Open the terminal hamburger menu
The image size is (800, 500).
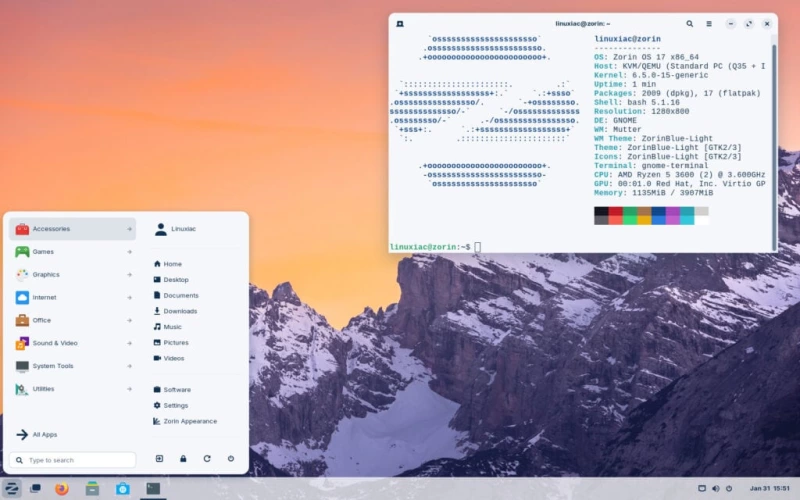(709, 23)
